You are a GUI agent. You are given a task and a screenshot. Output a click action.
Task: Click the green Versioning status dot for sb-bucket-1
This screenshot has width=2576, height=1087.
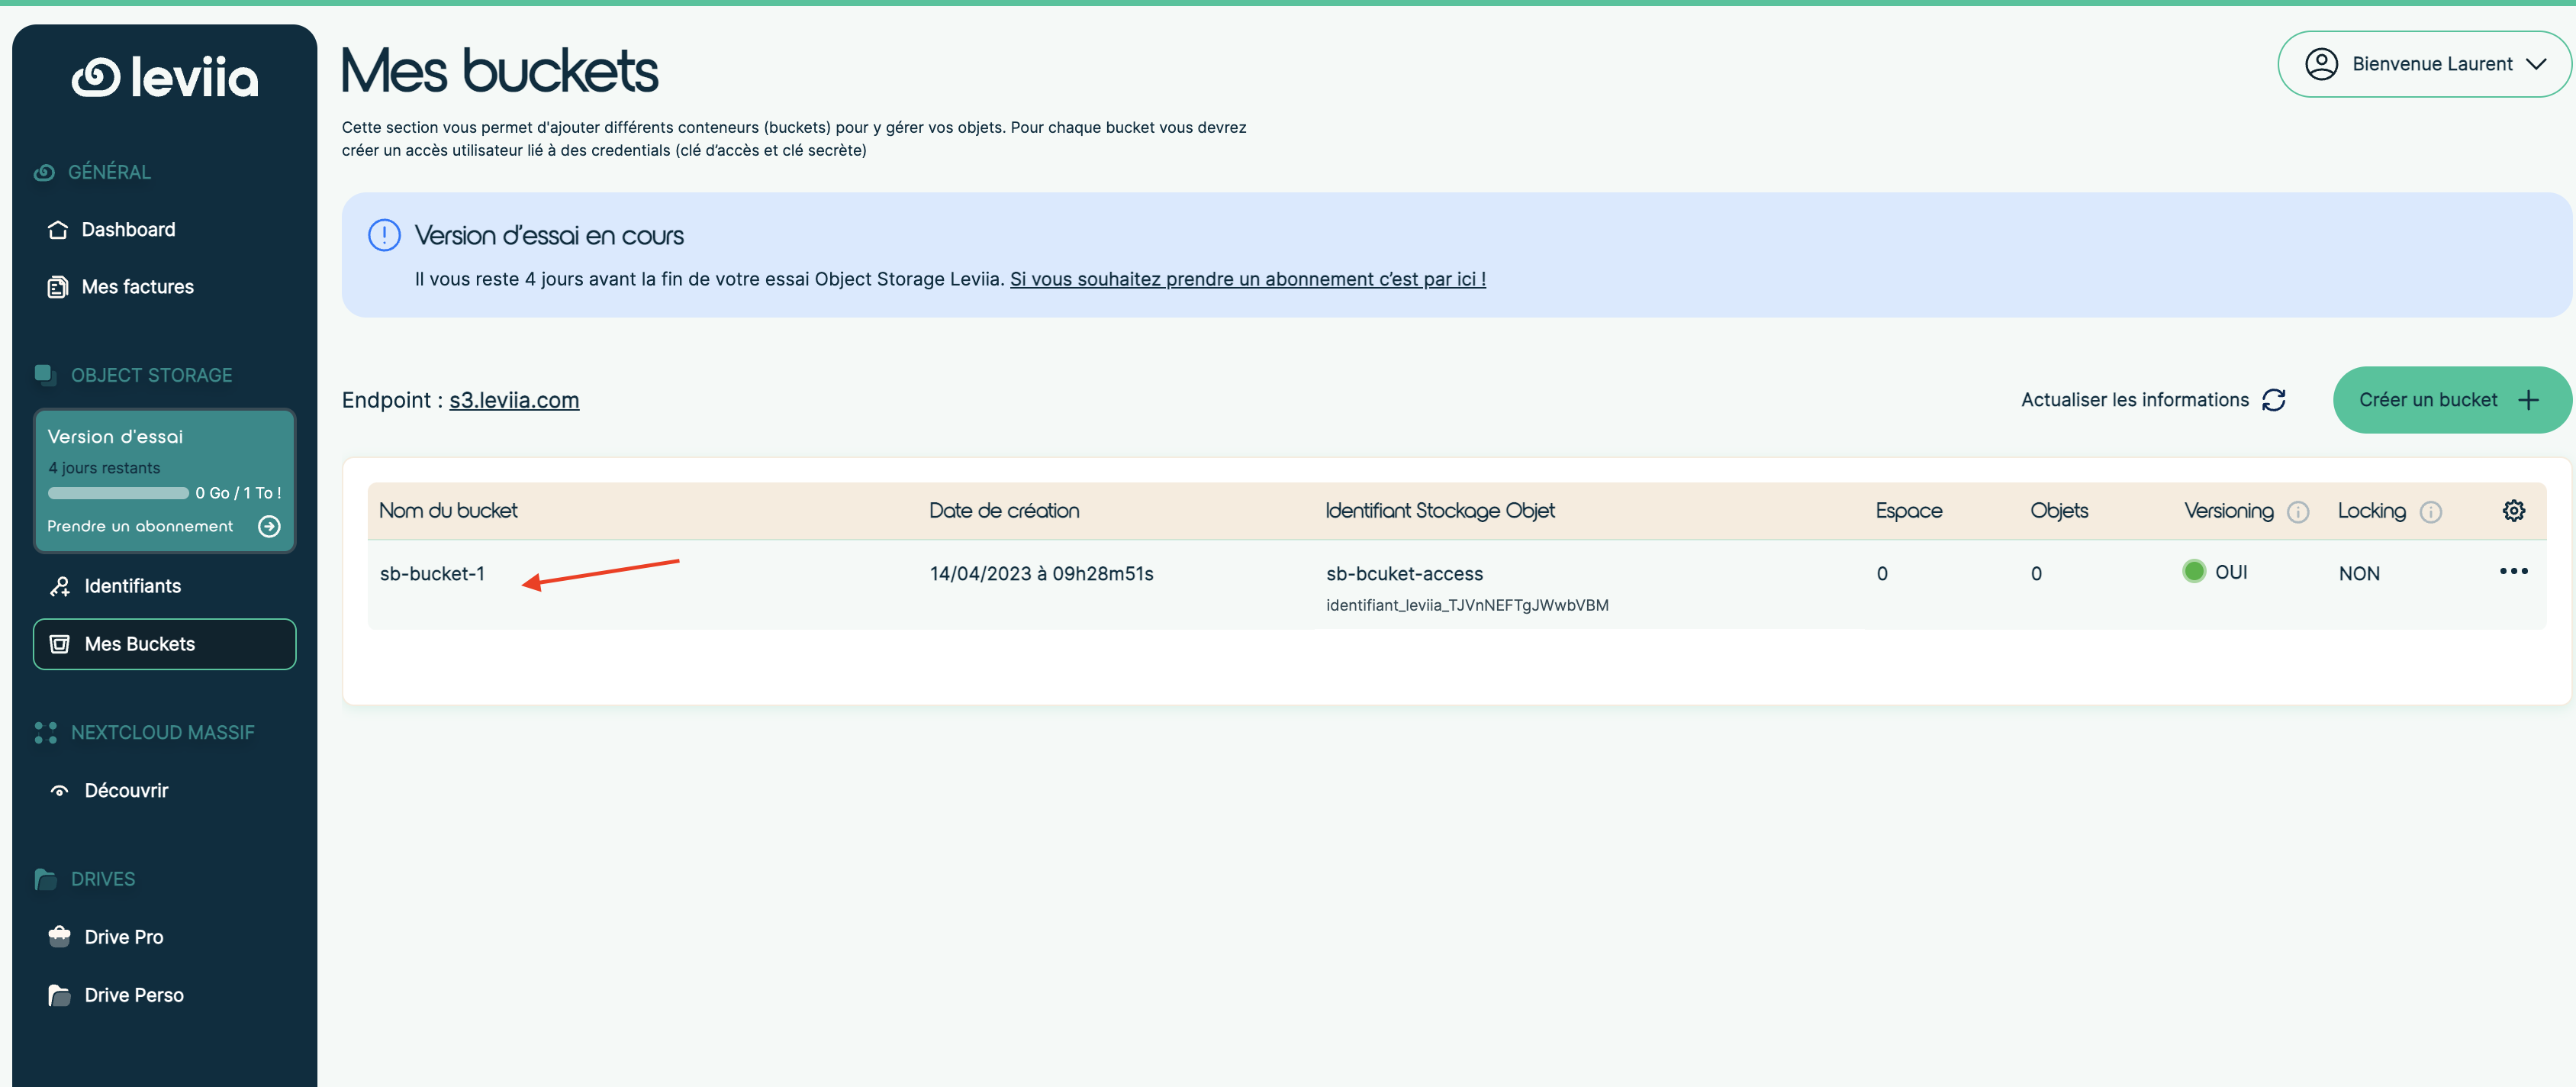coord(2194,571)
